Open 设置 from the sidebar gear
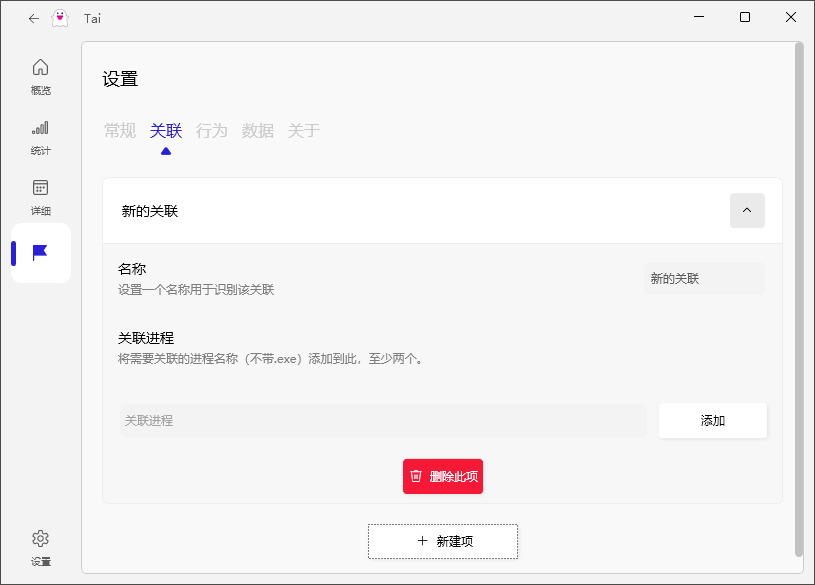Viewport: 815px width, 585px height. [41, 548]
